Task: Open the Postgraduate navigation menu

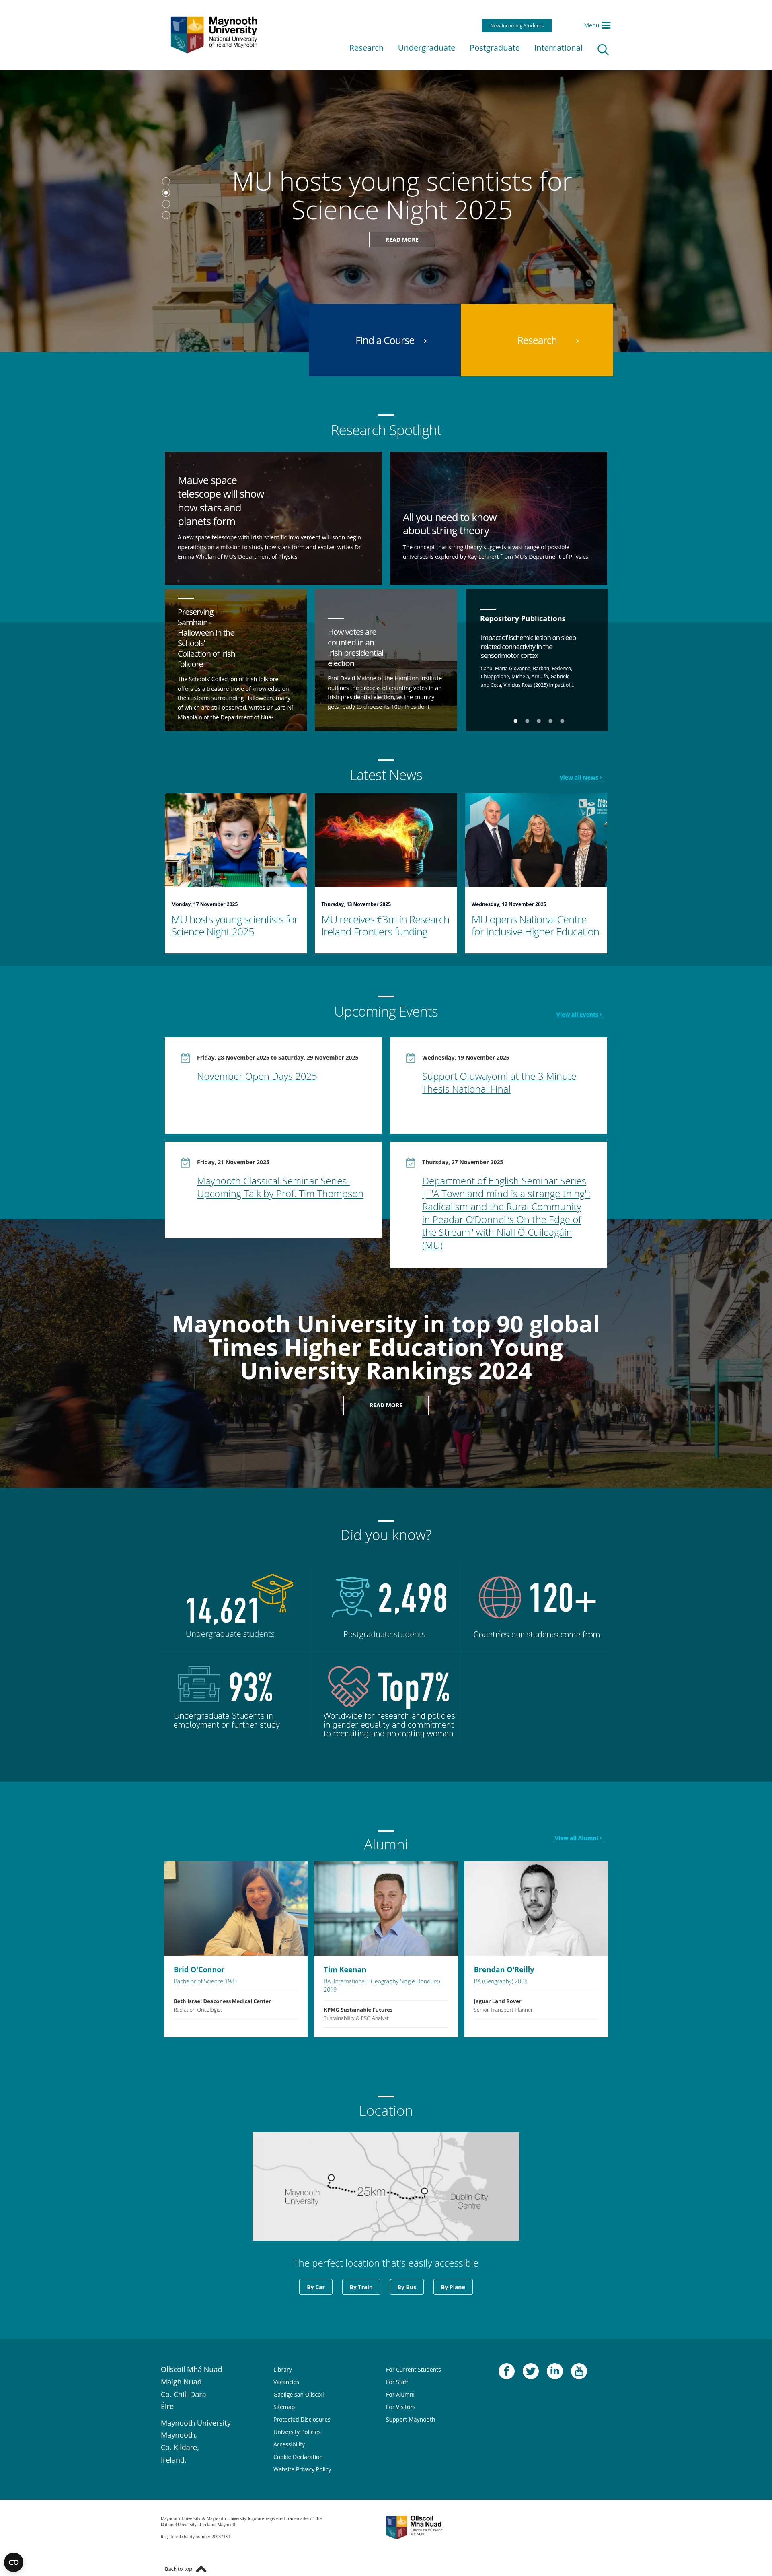Action: click(494, 48)
